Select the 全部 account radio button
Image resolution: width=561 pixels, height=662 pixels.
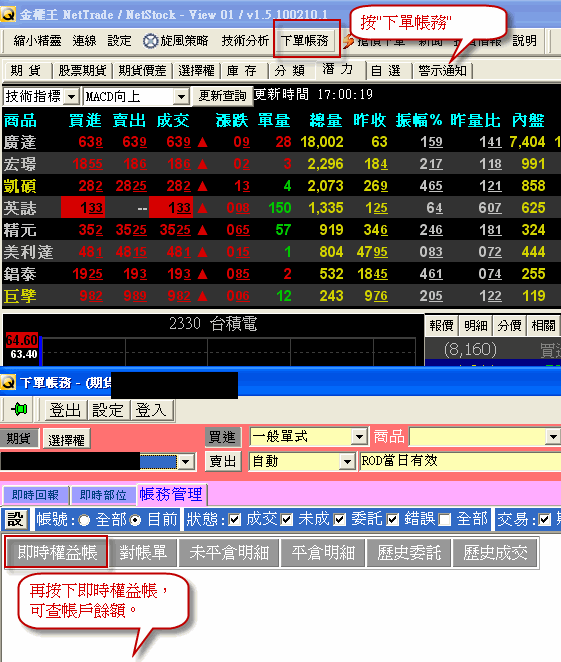(x=84, y=520)
